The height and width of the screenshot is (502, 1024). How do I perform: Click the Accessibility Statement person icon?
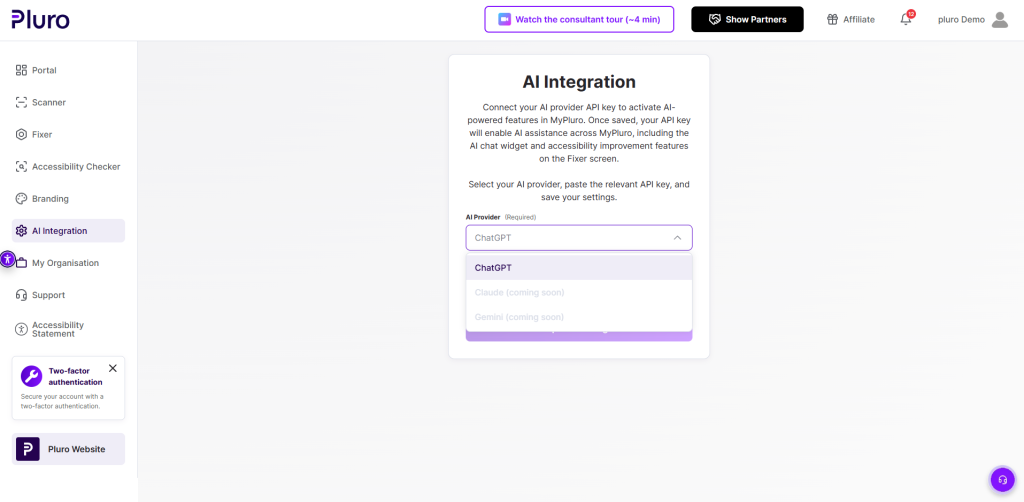[x=21, y=329]
